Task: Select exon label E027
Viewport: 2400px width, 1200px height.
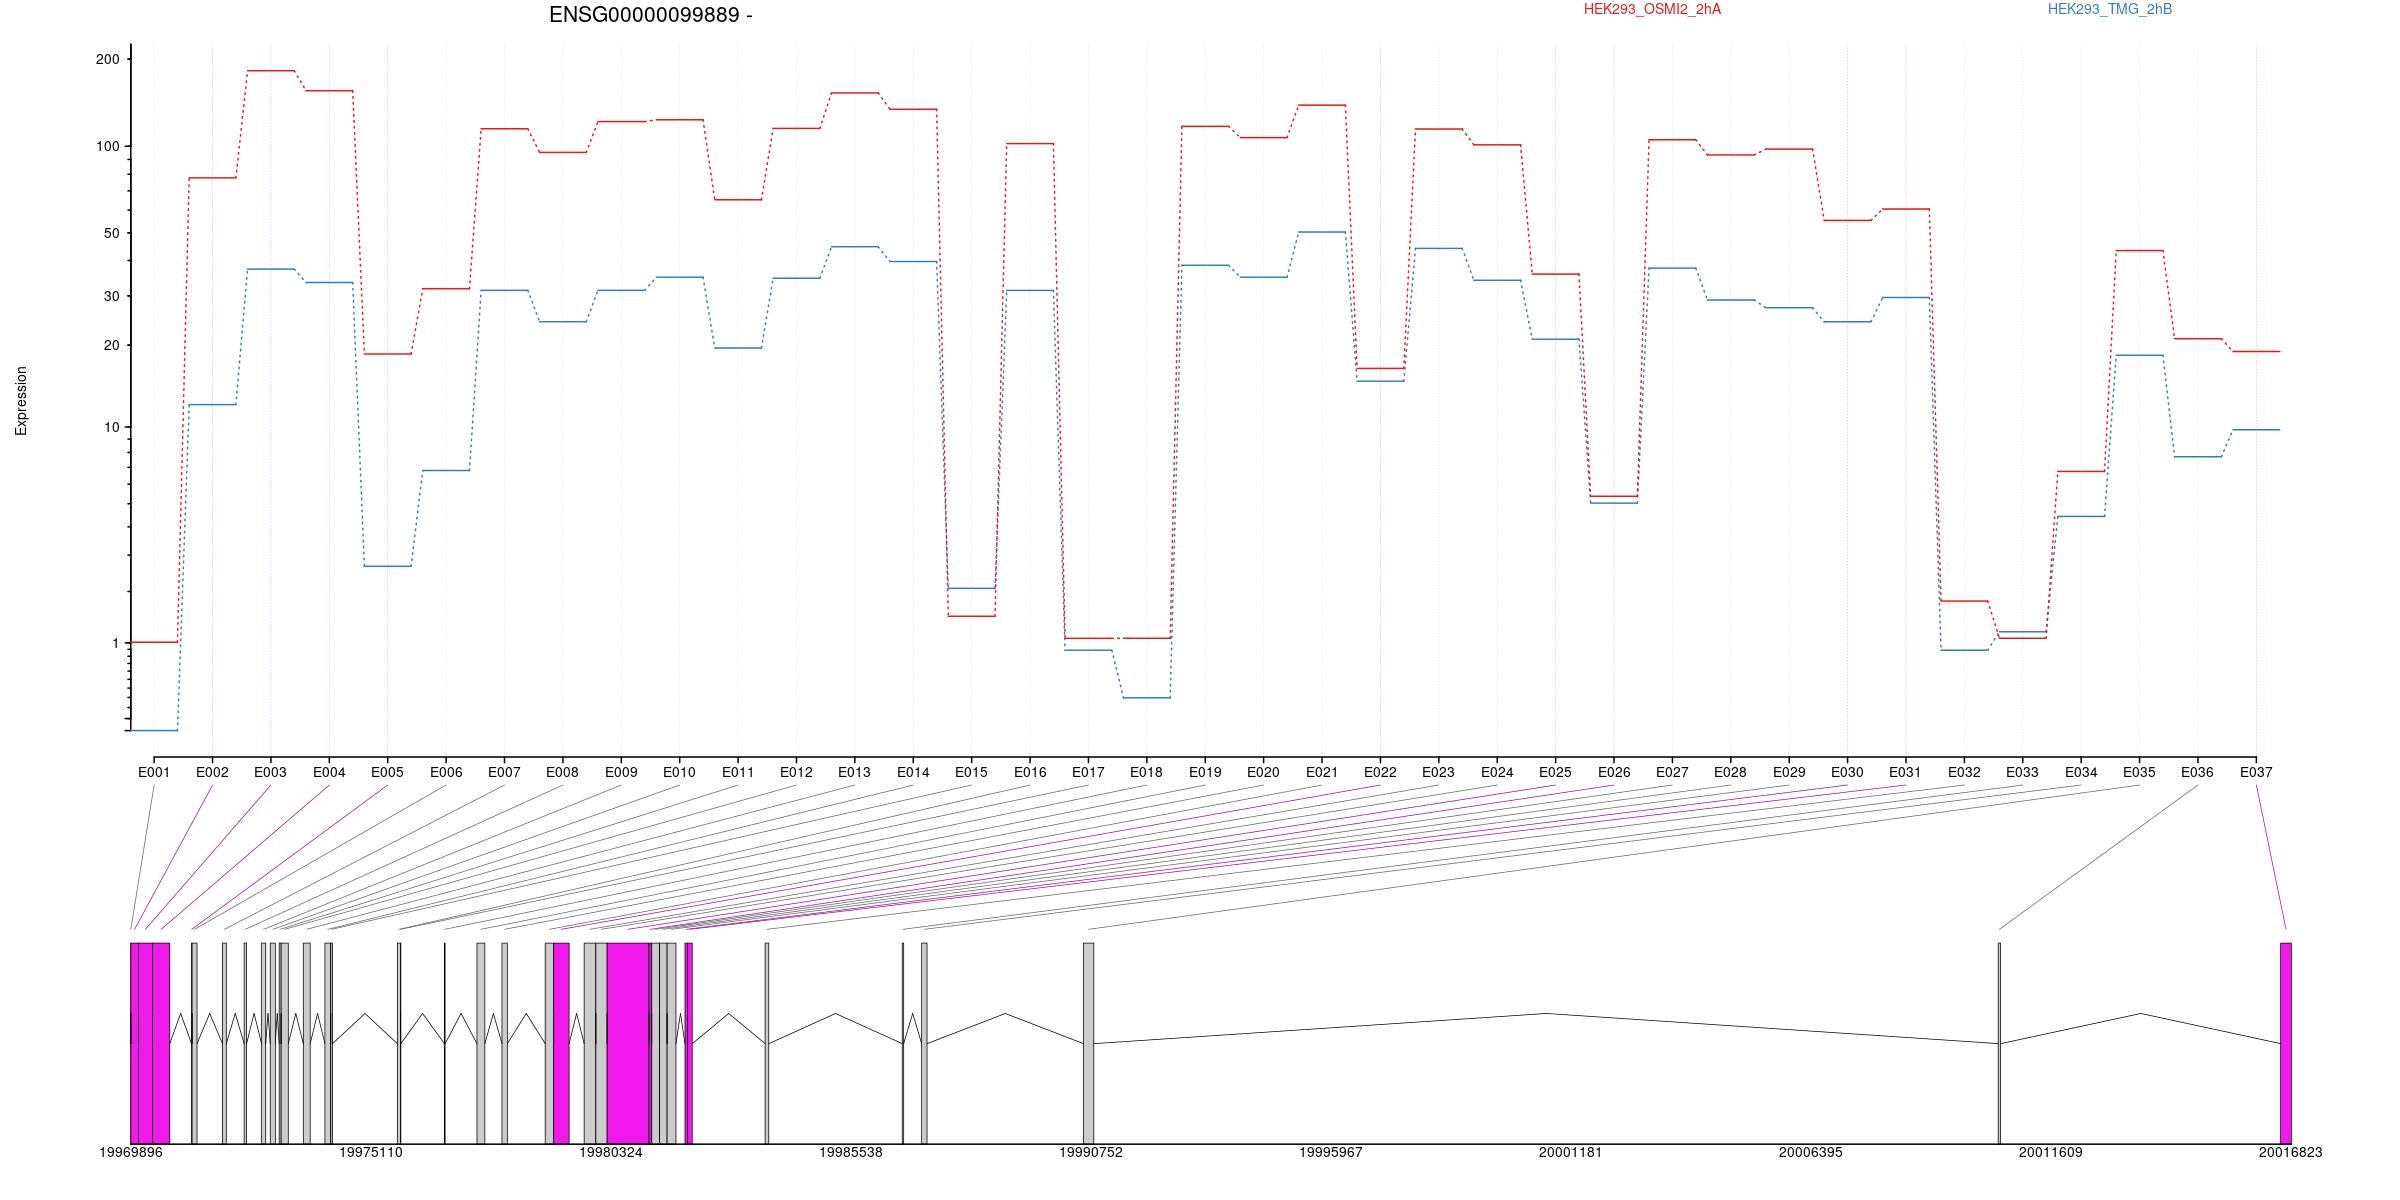Action: tap(1672, 773)
